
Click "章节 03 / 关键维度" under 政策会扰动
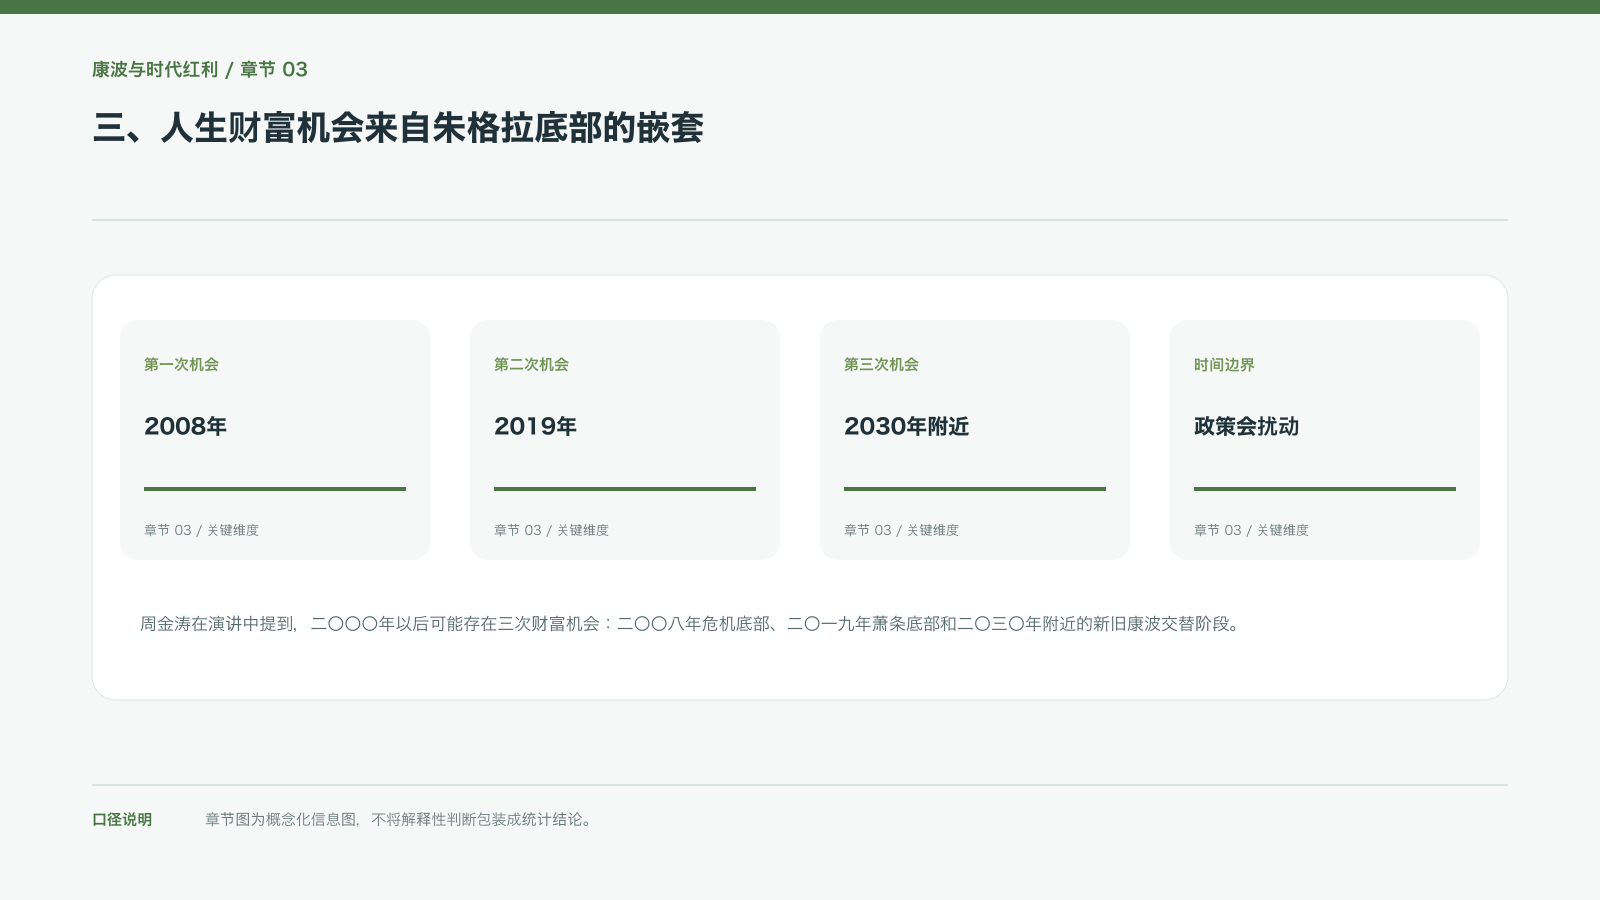pos(1251,530)
